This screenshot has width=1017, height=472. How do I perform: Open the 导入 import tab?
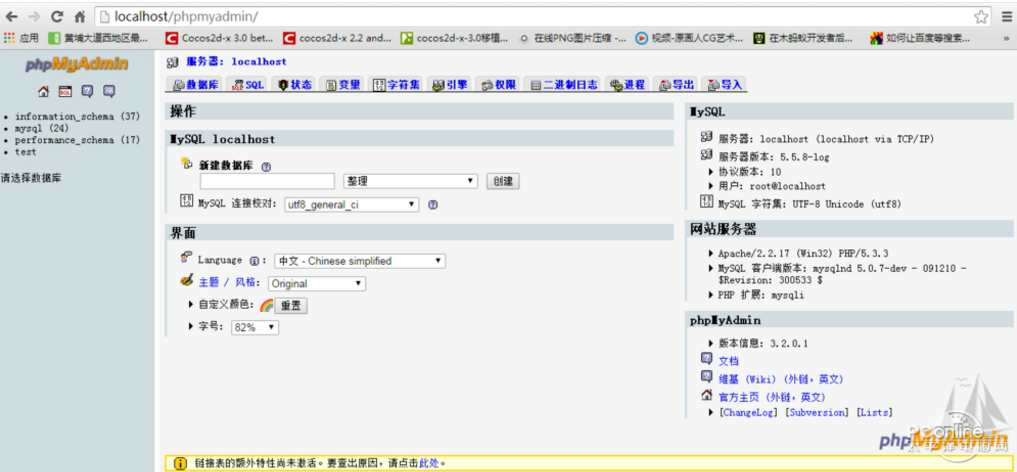pos(724,84)
